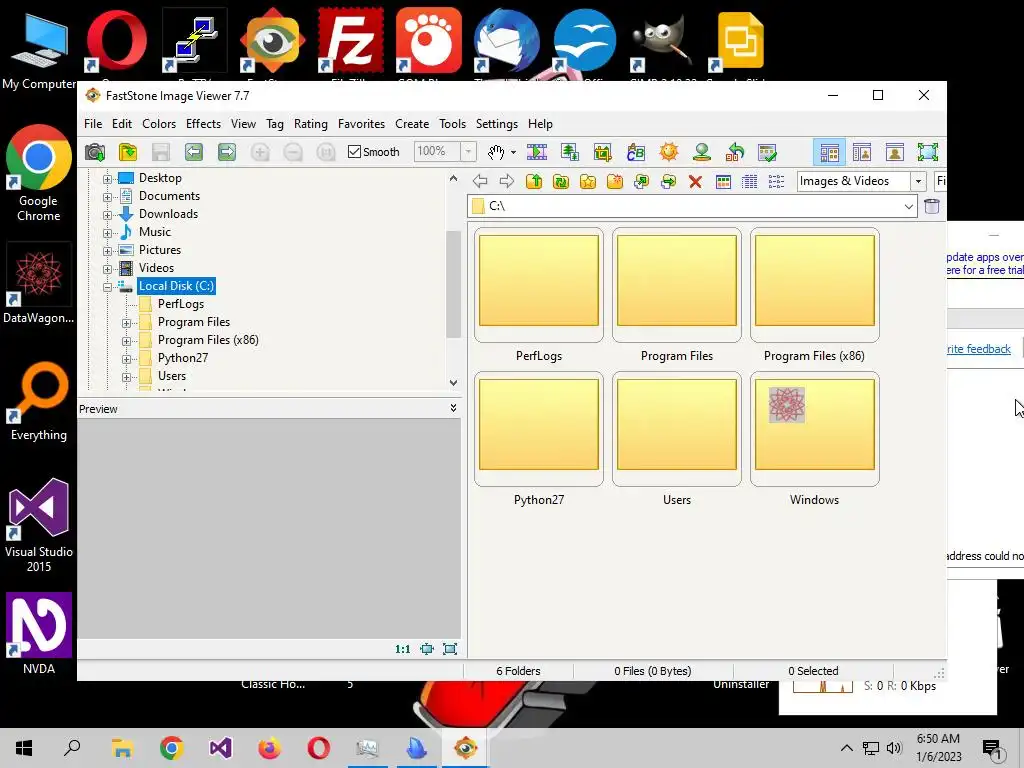This screenshot has width=1024, height=768.
Task: Open the Colors menu
Action: pos(159,123)
